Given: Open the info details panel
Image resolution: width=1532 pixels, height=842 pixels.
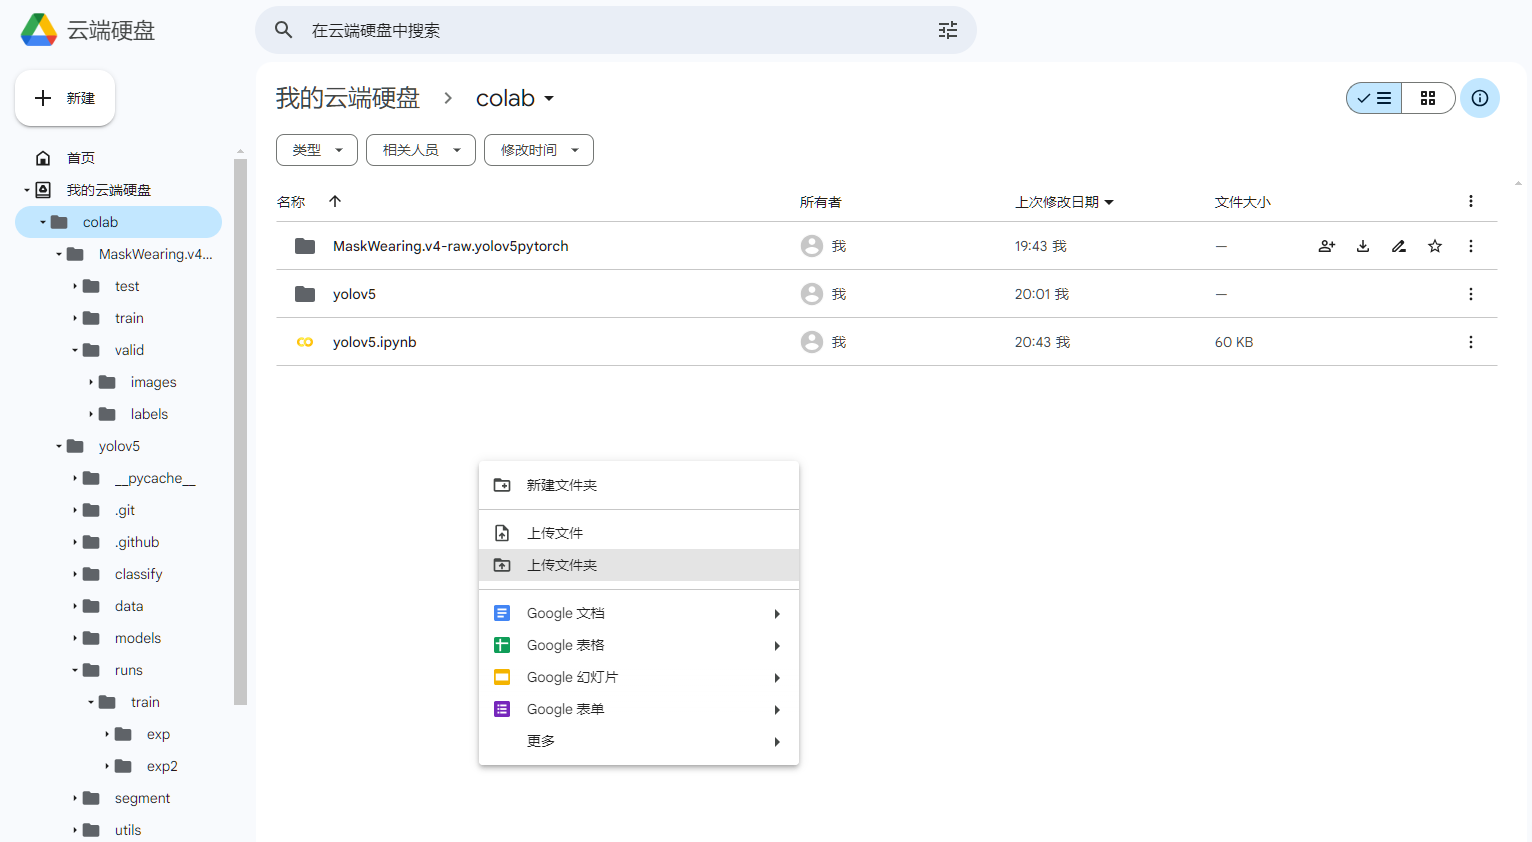Looking at the screenshot, I should (1480, 98).
